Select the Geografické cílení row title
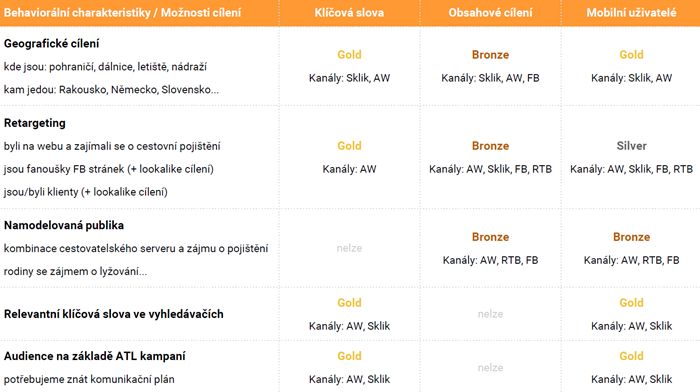Image resolution: width=700 pixels, height=392 pixels. [x=51, y=44]
